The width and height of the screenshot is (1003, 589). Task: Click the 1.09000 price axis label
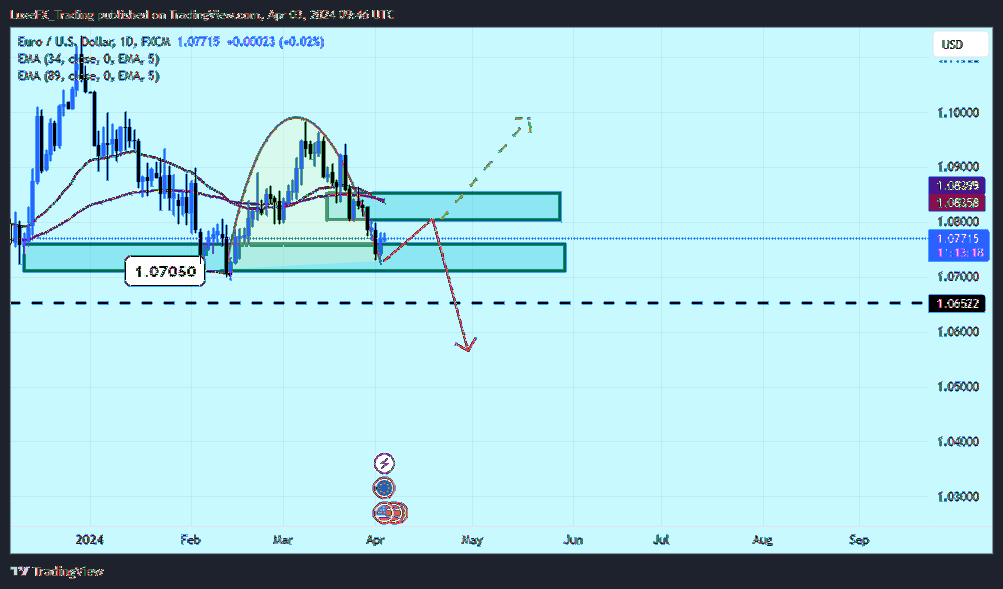point(958,166)
